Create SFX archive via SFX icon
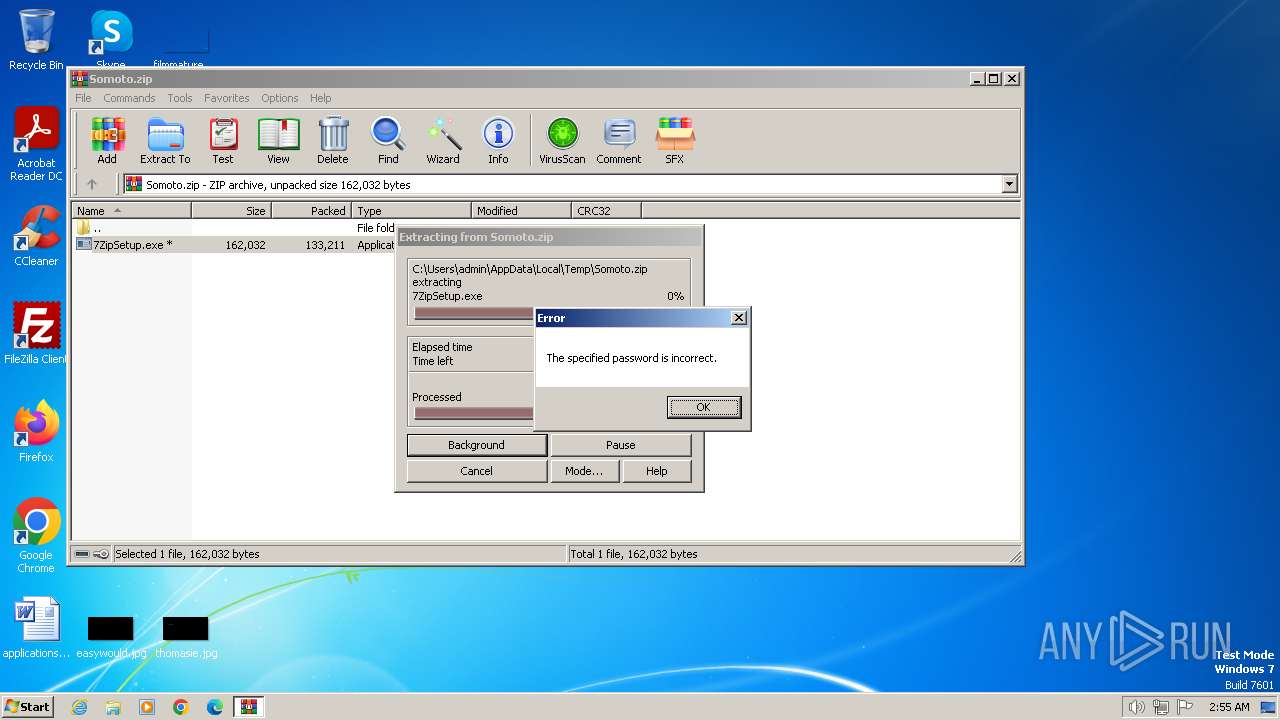Viewport: 1280px width, 720px height. pyautogui.click(x=675, y=140)
